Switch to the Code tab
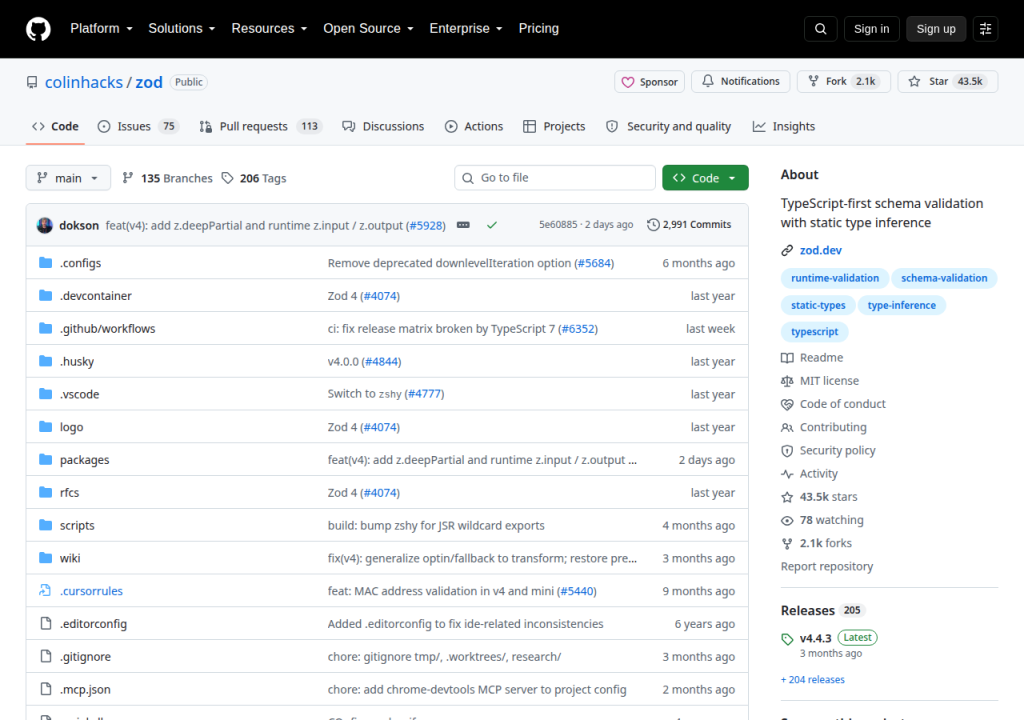The width and height of the screenshot is (1024, 720). [56, 126]
